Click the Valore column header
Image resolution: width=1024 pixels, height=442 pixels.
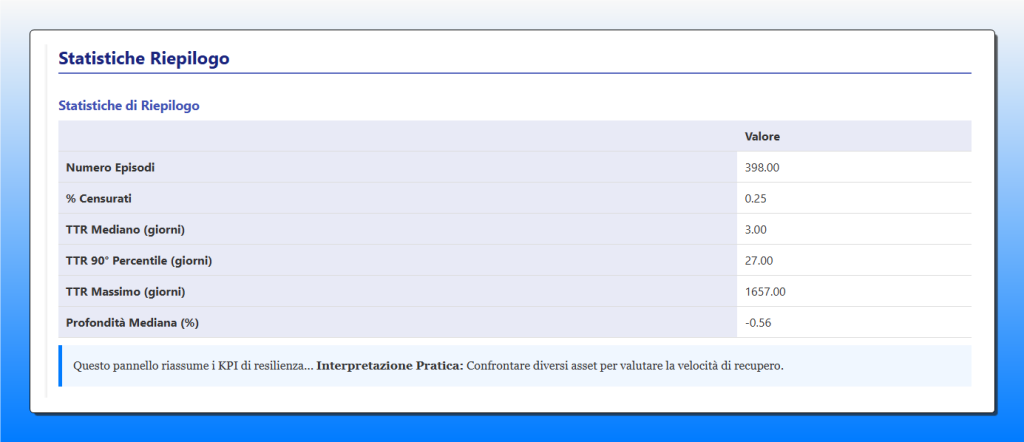[762, 136]
